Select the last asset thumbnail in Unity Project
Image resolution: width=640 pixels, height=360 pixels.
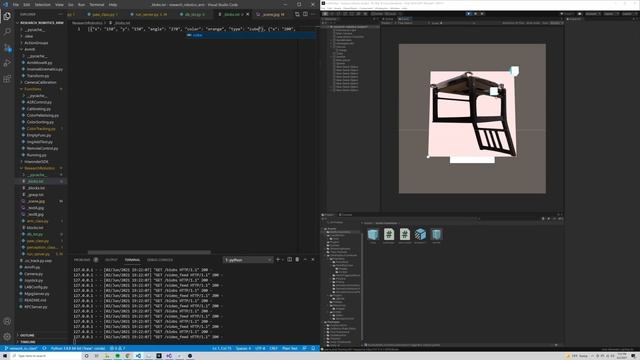[436, 236]
